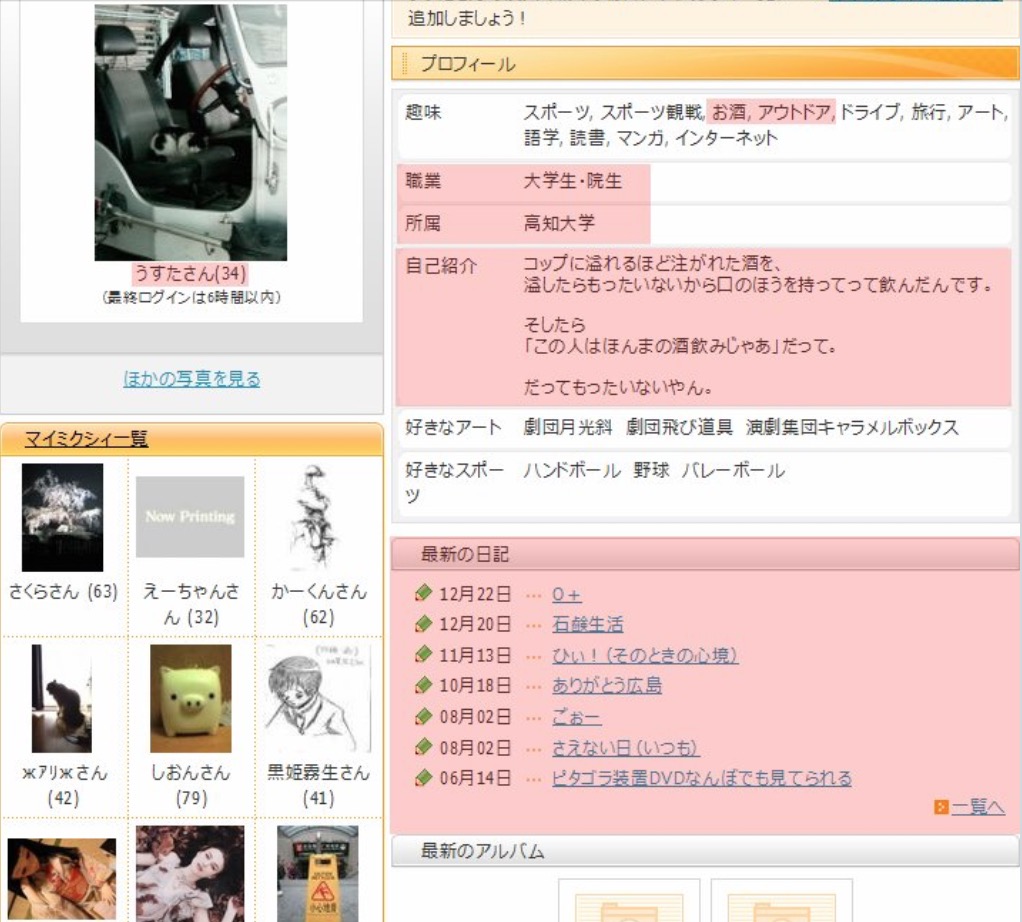Screen dimensions: 1022x922
Task: Click favorite art 演劇集団キャラメルボックス
Action: click(x=853, y=427)
